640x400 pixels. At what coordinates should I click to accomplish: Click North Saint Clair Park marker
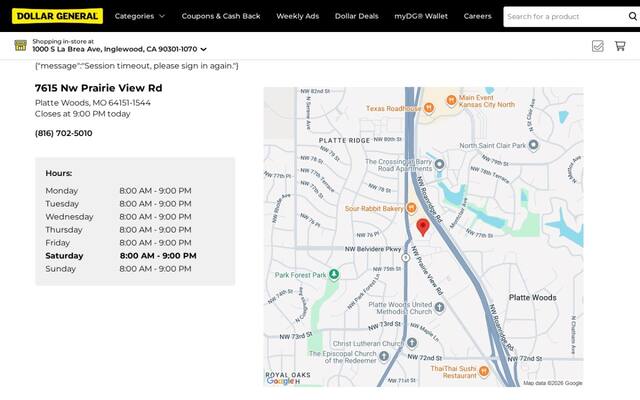(x=533, y=144)
